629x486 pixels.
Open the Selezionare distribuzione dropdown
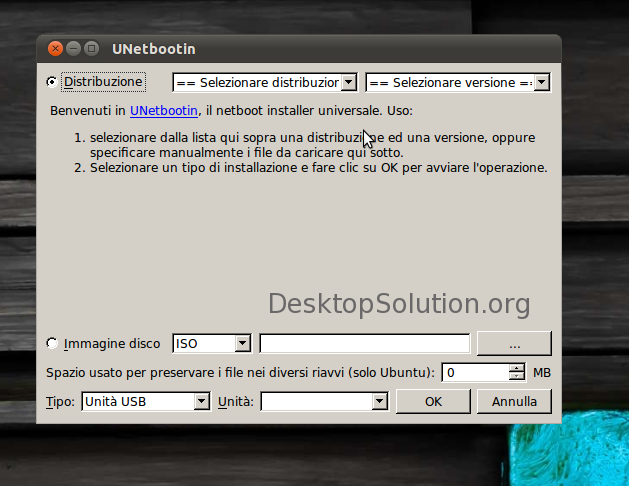[x=265, y=83]
